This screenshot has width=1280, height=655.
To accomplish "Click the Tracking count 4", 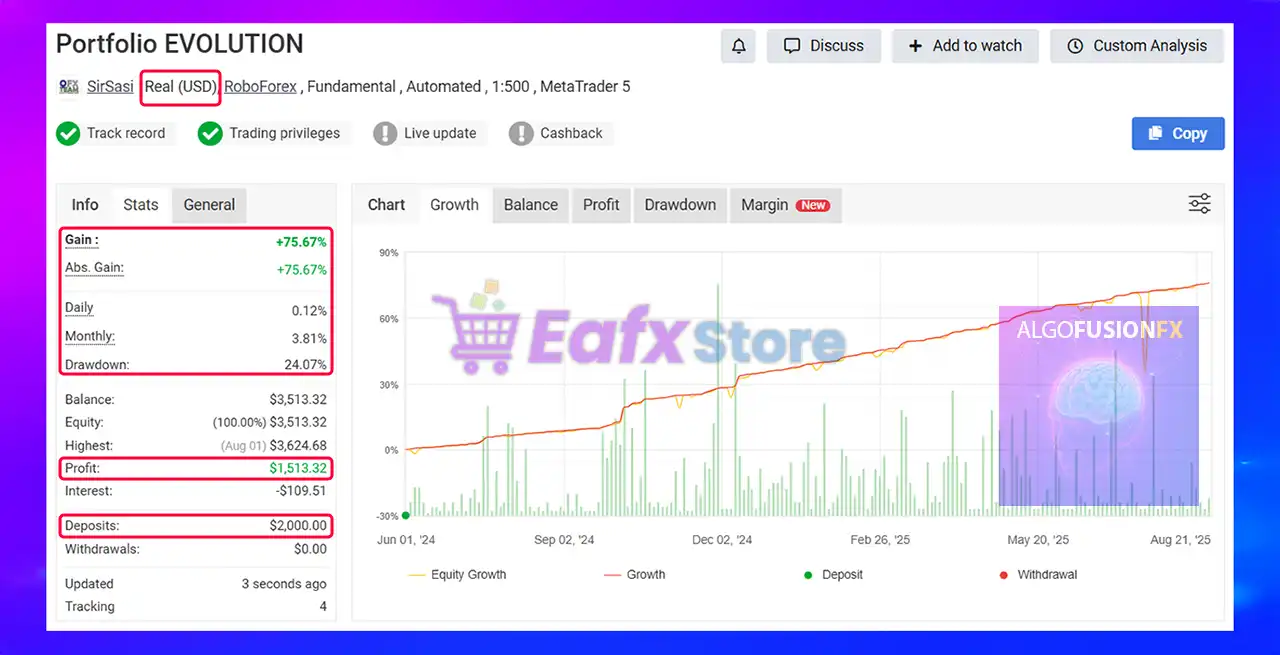I will (x=323, y=607).
